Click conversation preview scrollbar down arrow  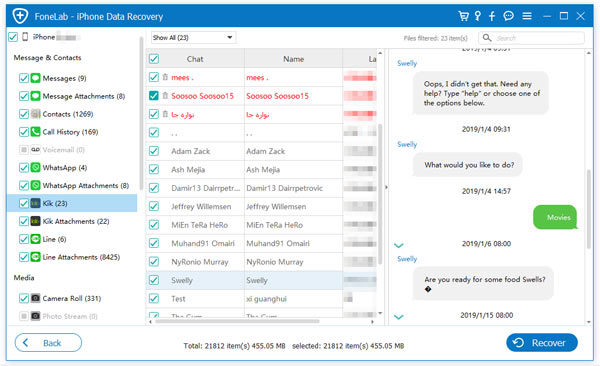pos(589,322)
